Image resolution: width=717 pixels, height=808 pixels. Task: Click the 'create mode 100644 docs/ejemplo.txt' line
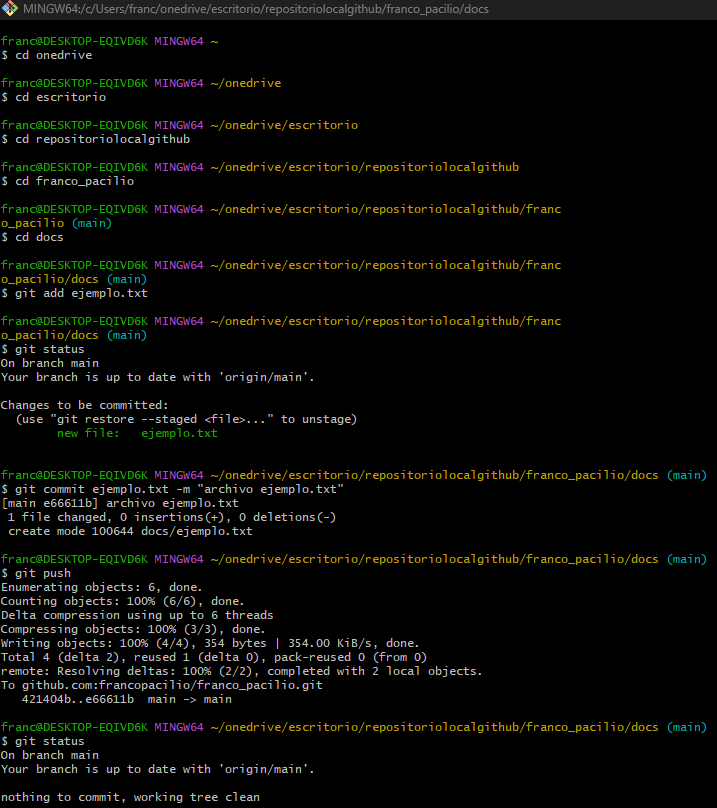[130, 531]
